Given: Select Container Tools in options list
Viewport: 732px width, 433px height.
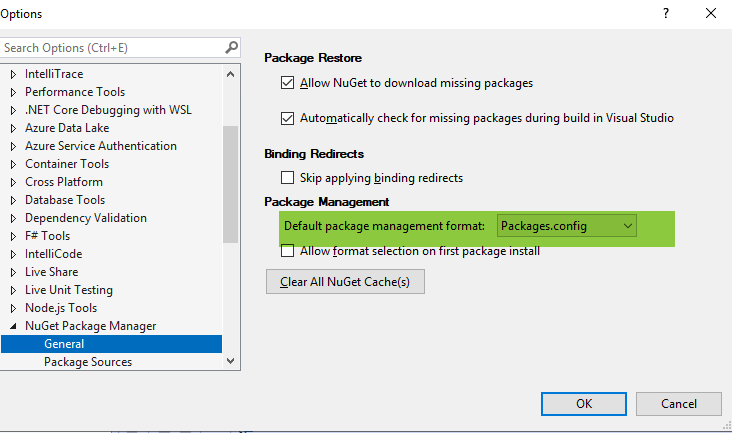Looking at the screenshot, I should click(67, 164).
